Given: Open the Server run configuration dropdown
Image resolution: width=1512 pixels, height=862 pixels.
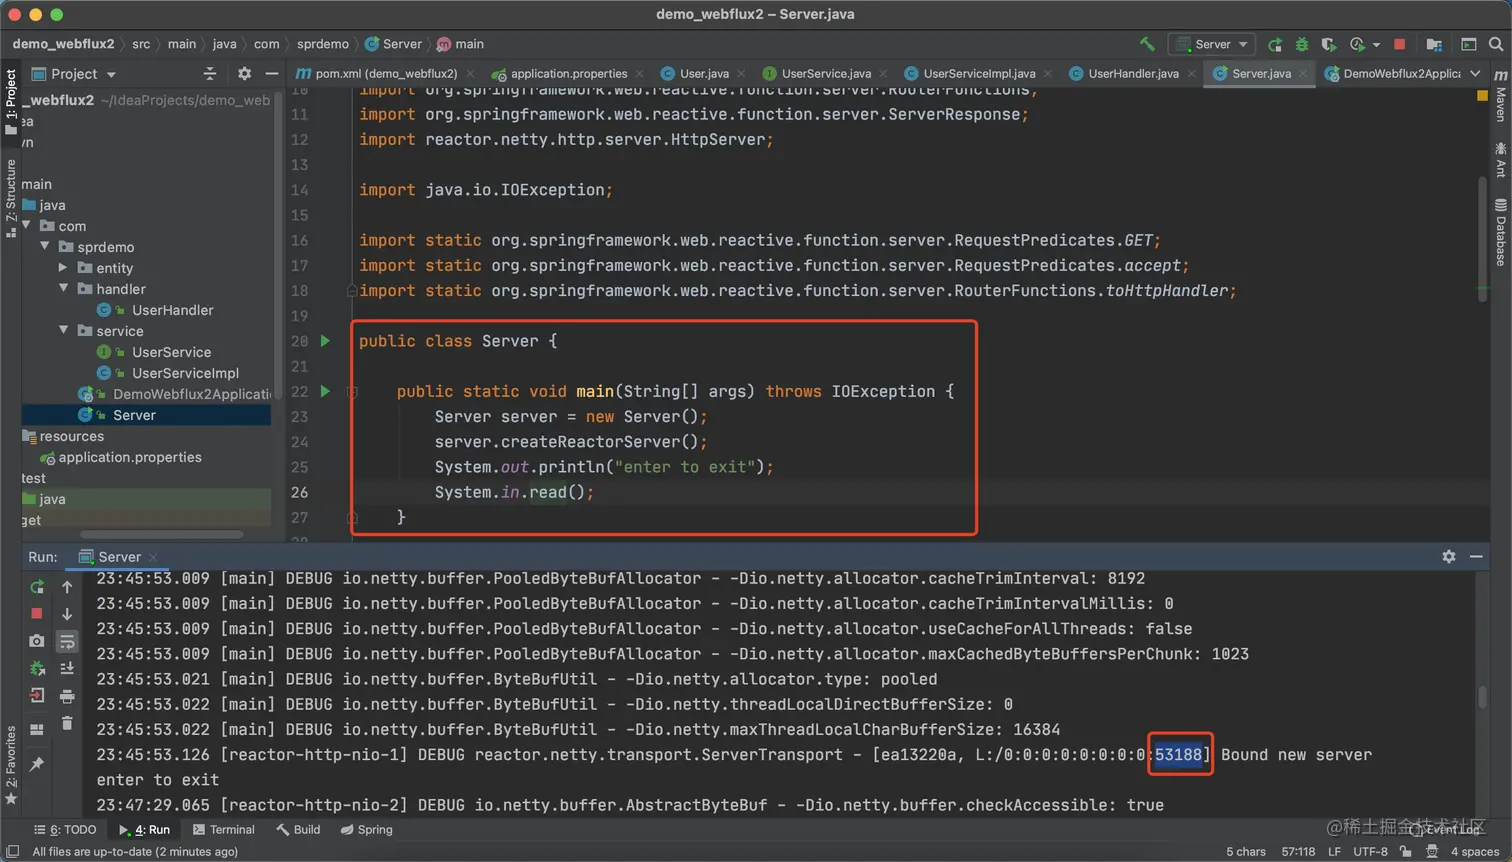Looking at the screenshot, I should (1213, 44).
